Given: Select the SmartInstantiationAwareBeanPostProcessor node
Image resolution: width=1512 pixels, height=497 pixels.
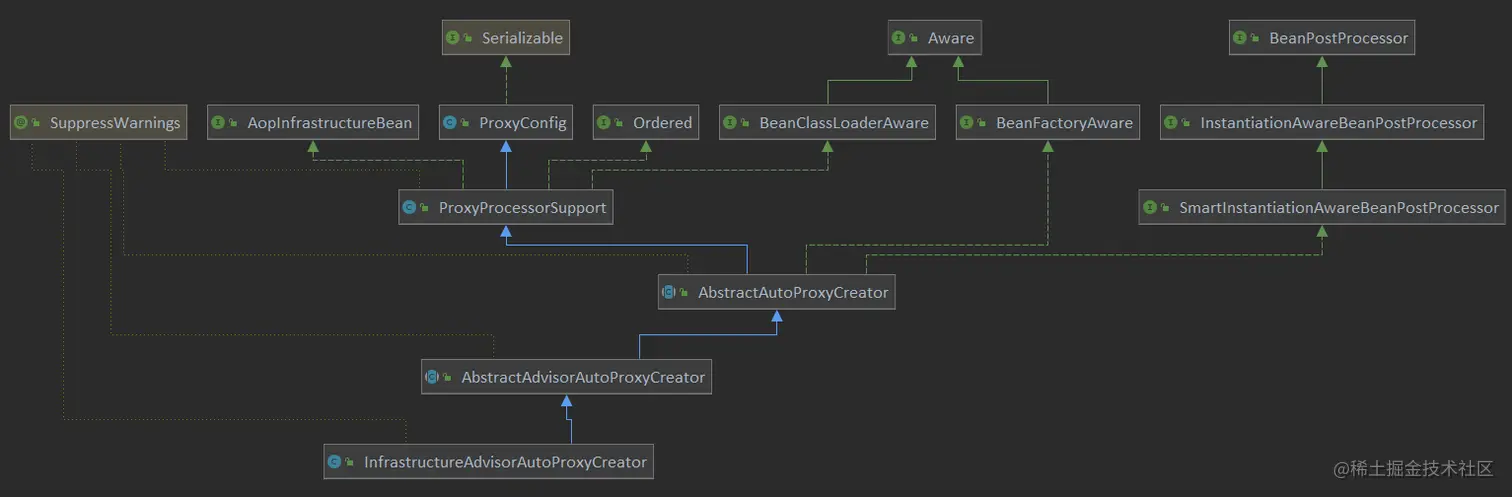Looking at the screenshot, I should click(x=1322, y=208).
